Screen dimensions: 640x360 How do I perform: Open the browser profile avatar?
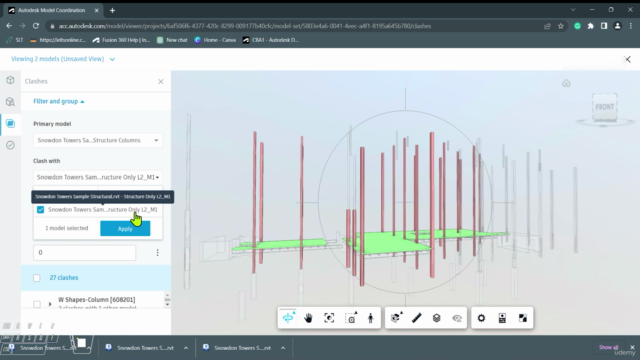pos(618,26)
